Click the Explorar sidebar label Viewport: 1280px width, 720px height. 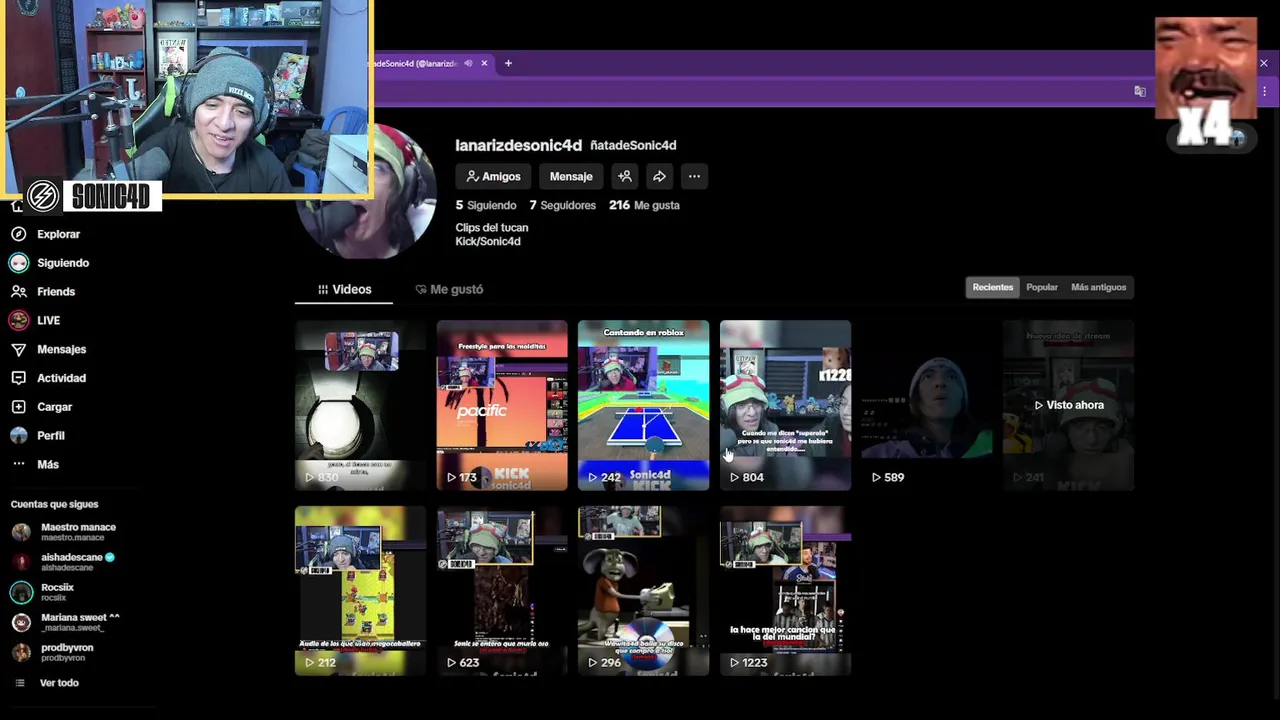tap(58, 234)
